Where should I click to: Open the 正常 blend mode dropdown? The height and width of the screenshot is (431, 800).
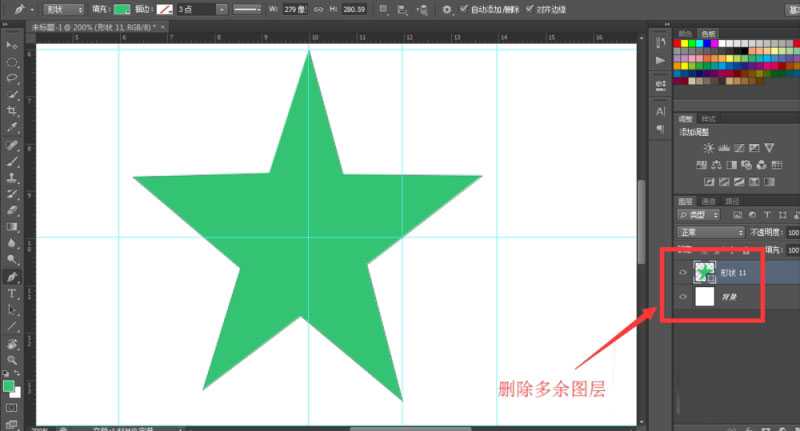(711, 232)
